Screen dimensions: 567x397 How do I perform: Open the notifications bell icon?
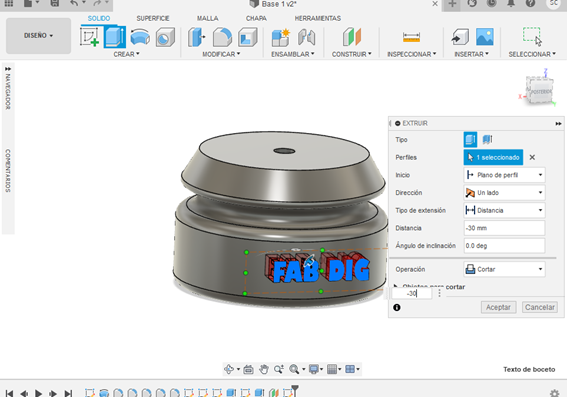pyautogui.click(x=511, y=3)
